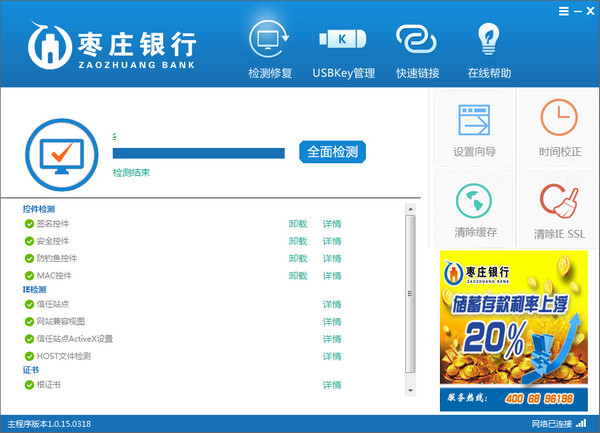The image size is (600, 433).
Task: Open the 在线帮助 lightbulb icon
Action: (489, 39)
